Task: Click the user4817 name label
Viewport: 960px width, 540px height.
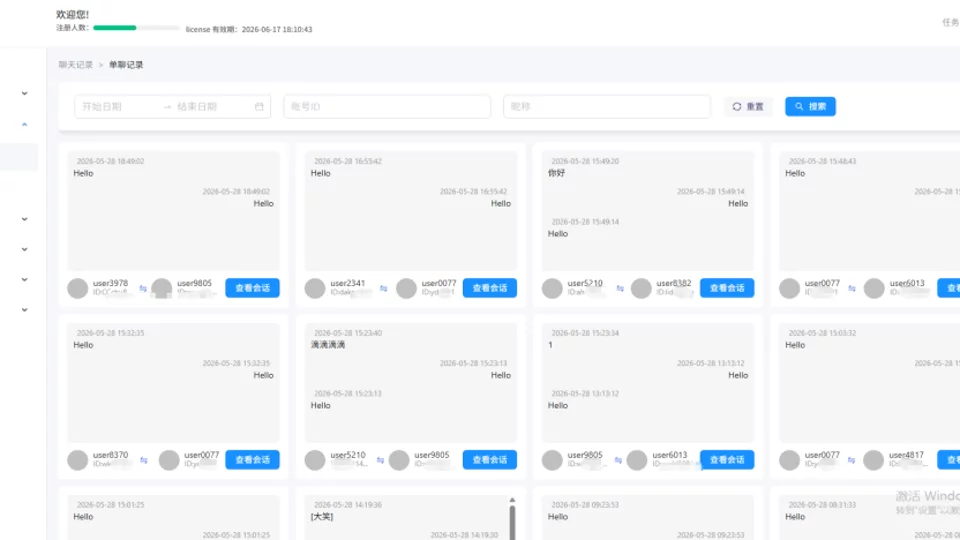Action: coord(906,455)
